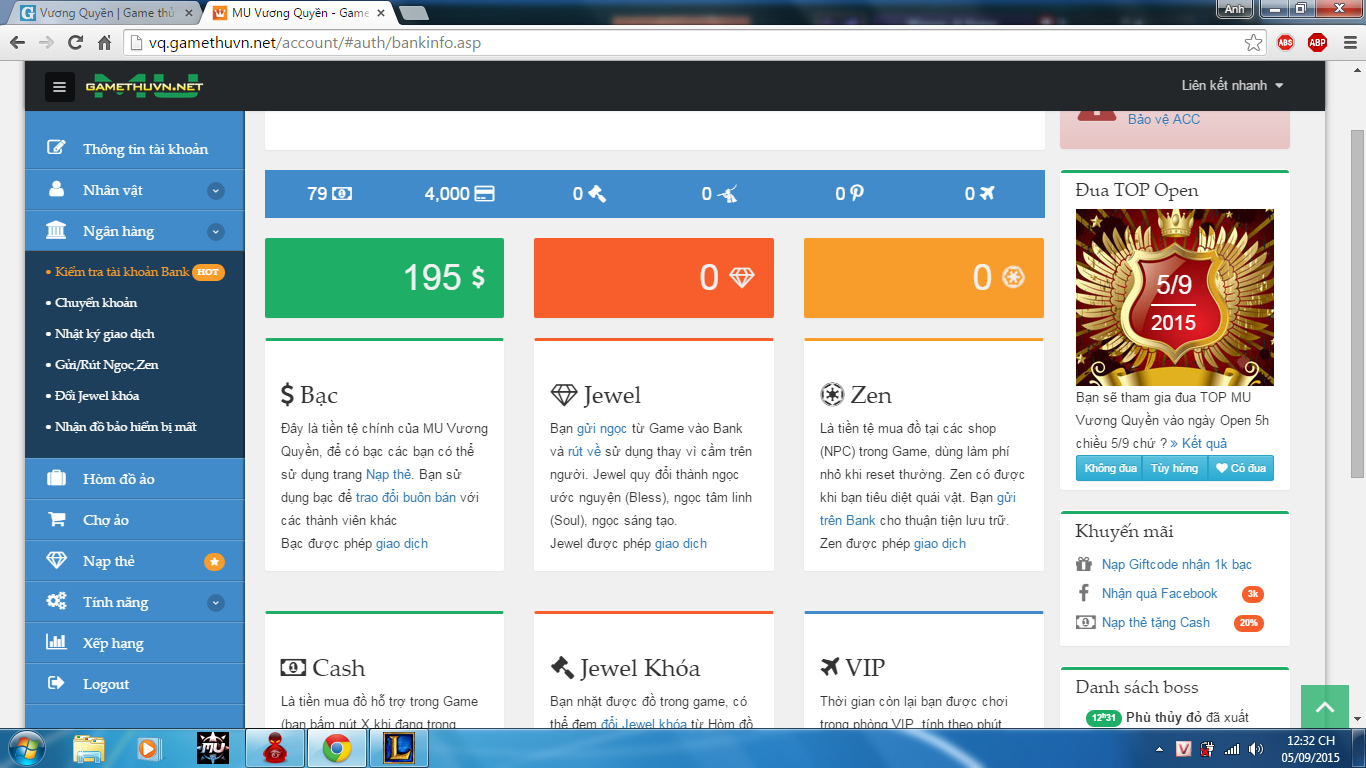This screenshot has width=1366, height=768.
Task: Open "Chuyển khoản" submenu item
Action: [96, 303]
